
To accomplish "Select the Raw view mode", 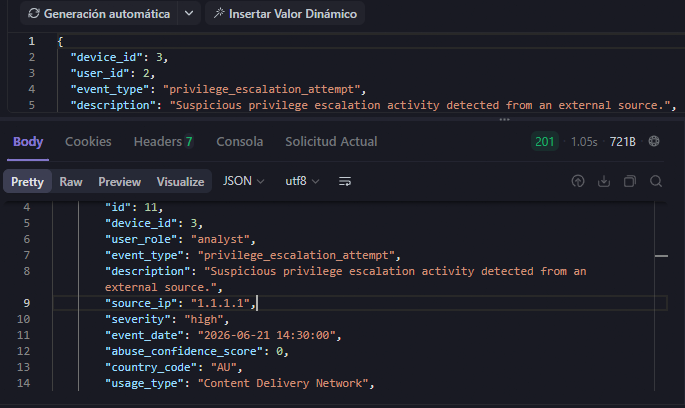I will click(71, 182).
